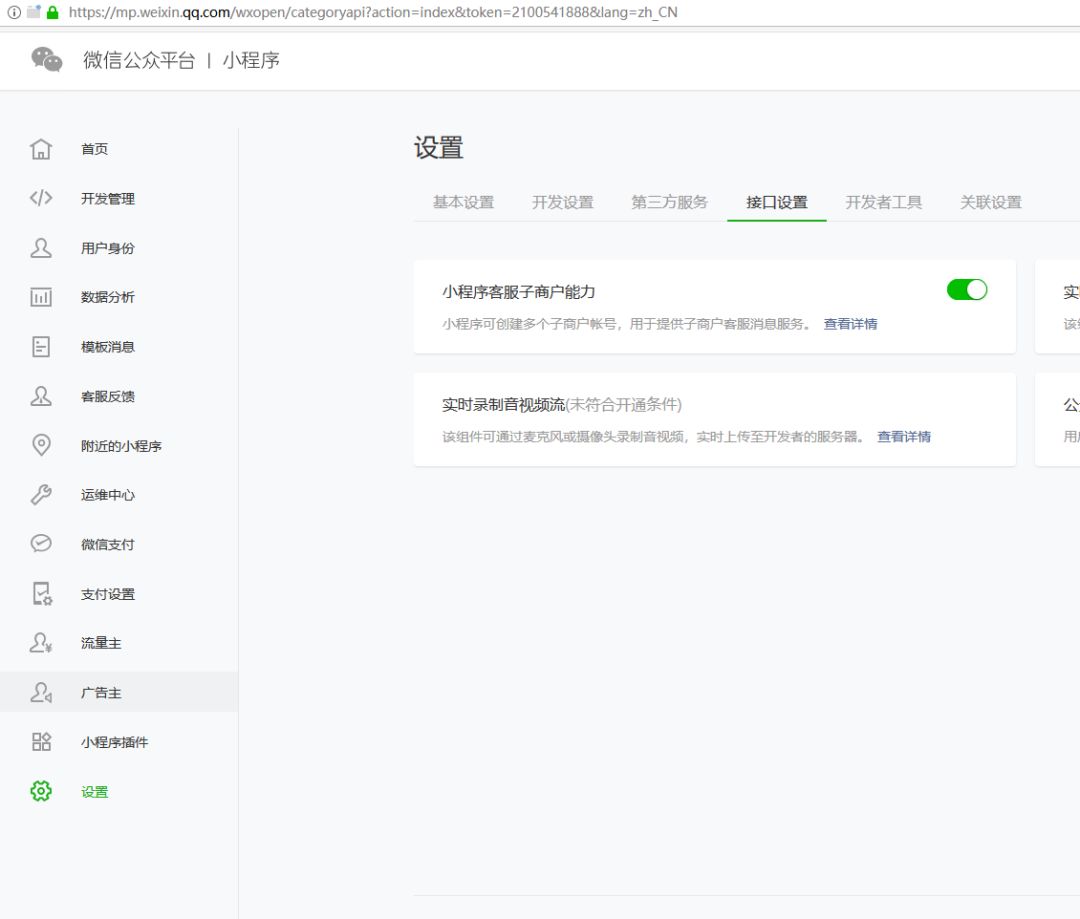Click the 开发管理 code brackets icon
Viewport: 1080px width, 919px height.
click(41, 198)
